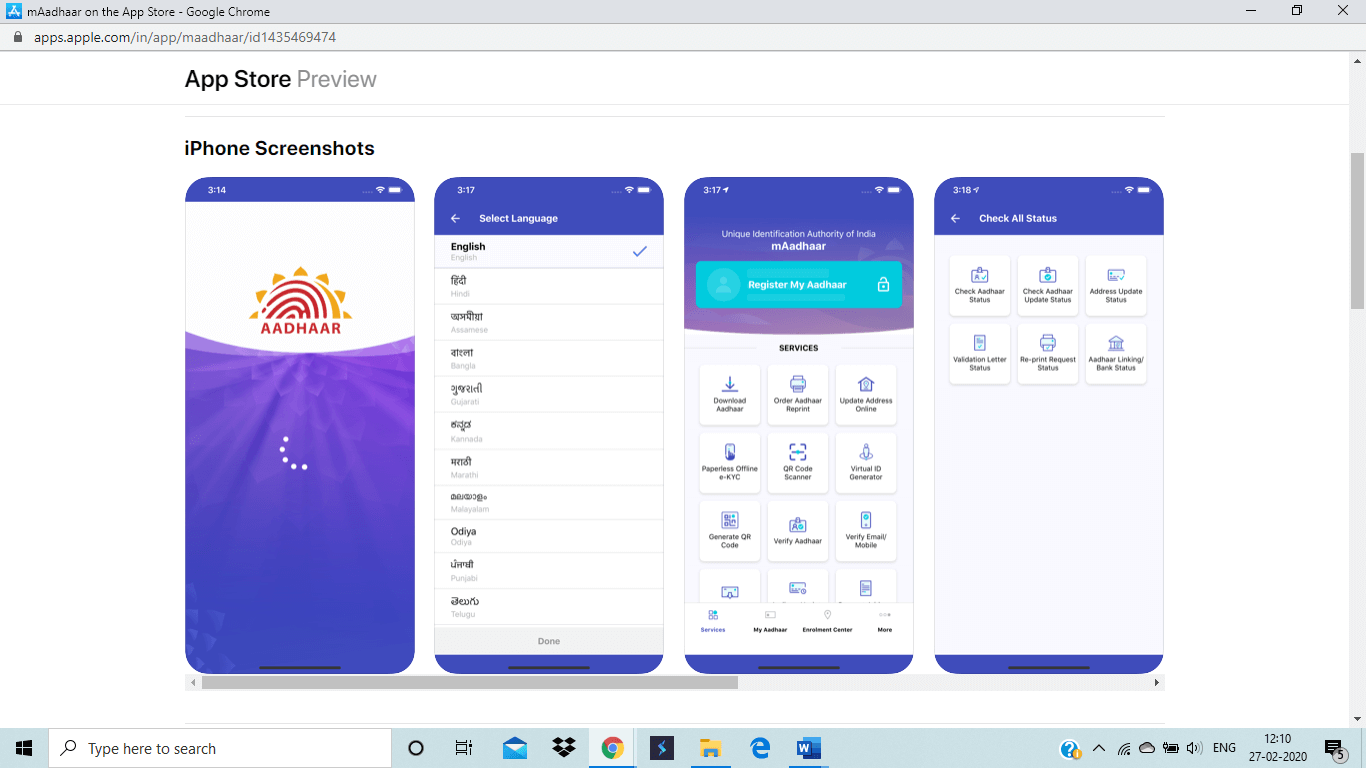
Task: Click the Re-print Request Status icon
Action: (1047, 344)
